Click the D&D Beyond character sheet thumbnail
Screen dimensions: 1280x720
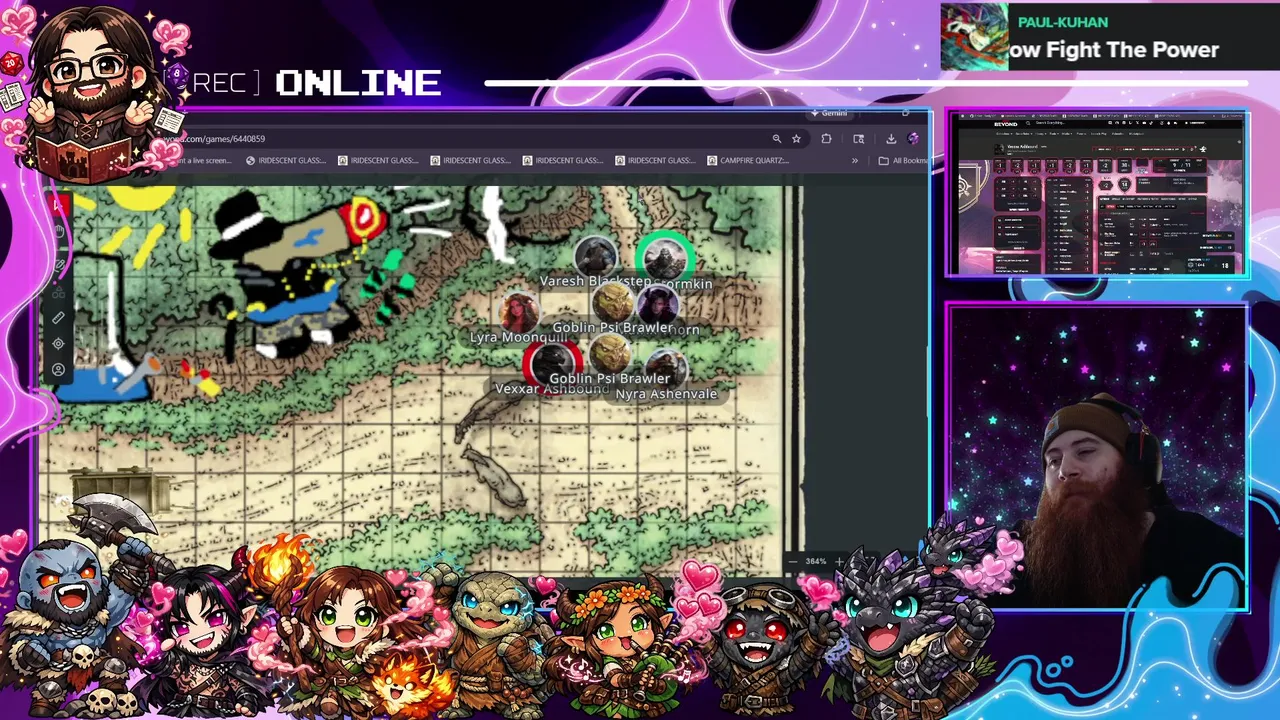pos(1097,194)
